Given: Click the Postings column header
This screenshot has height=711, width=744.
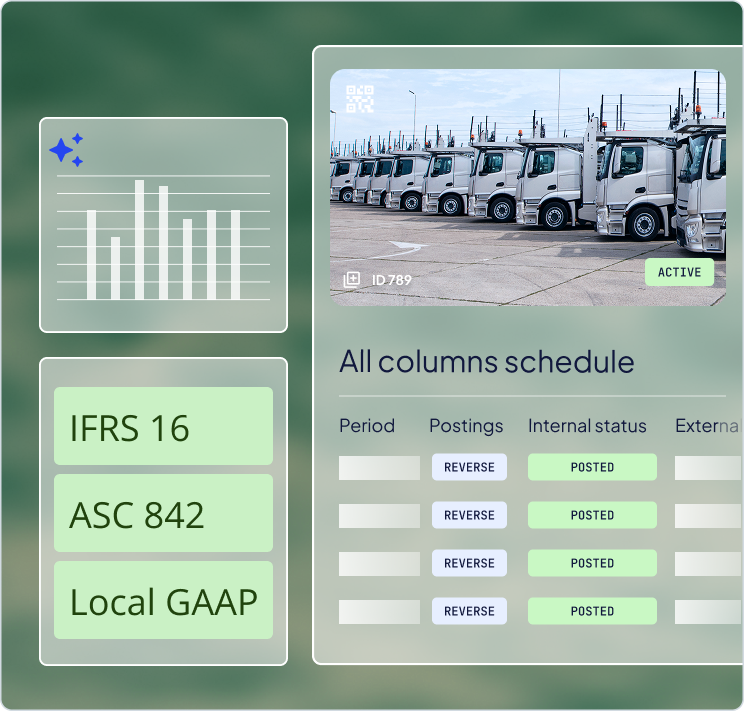Looking at the screenshot, I should click(x=466, y=426).
